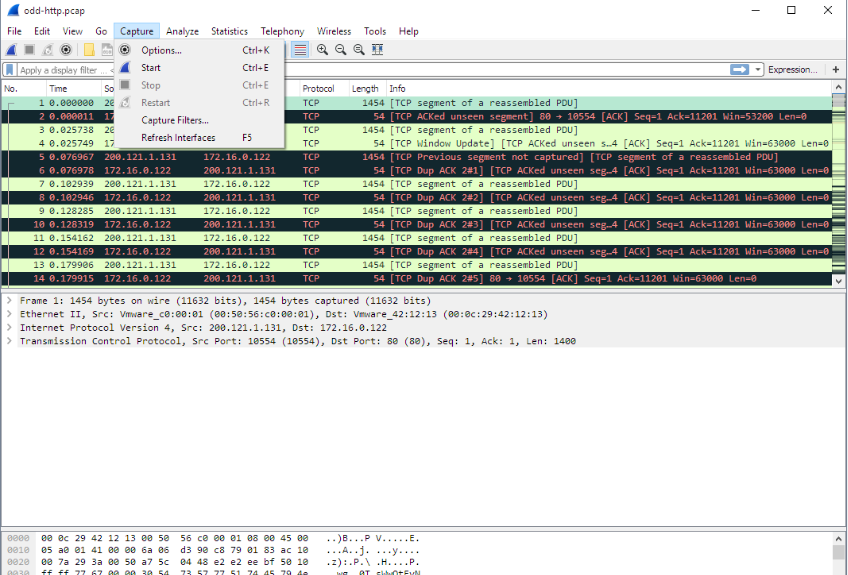Click hex offset 0010 row

tap(214, 550)
